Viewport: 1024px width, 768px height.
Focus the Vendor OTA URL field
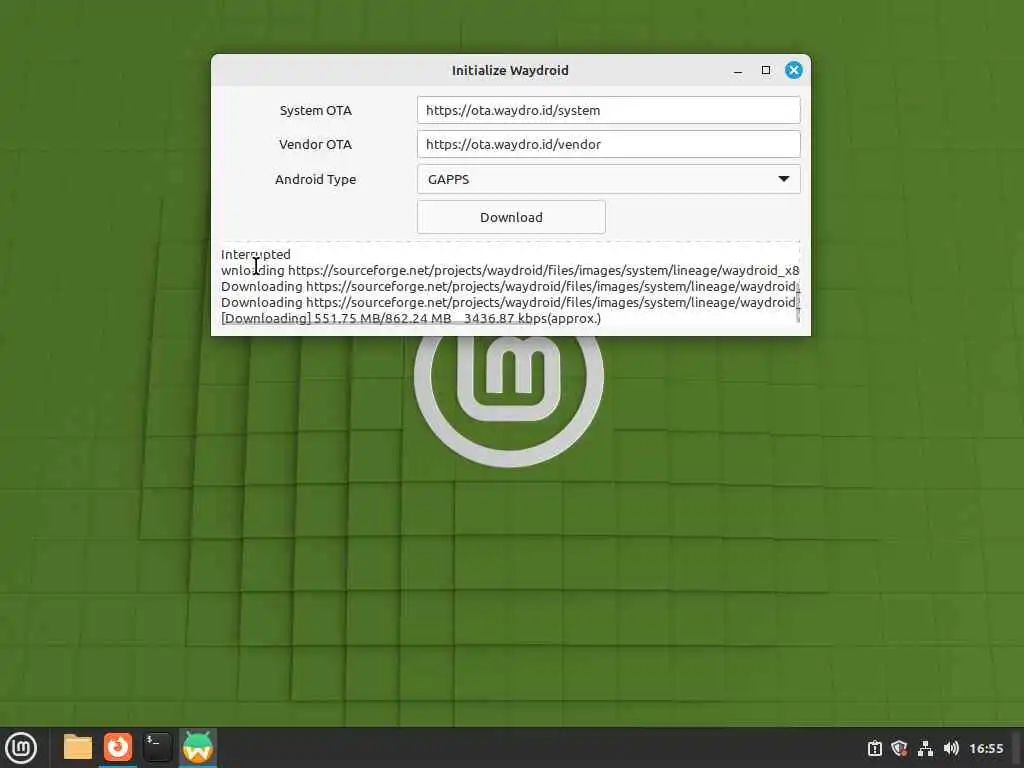[x=609, y=144]
